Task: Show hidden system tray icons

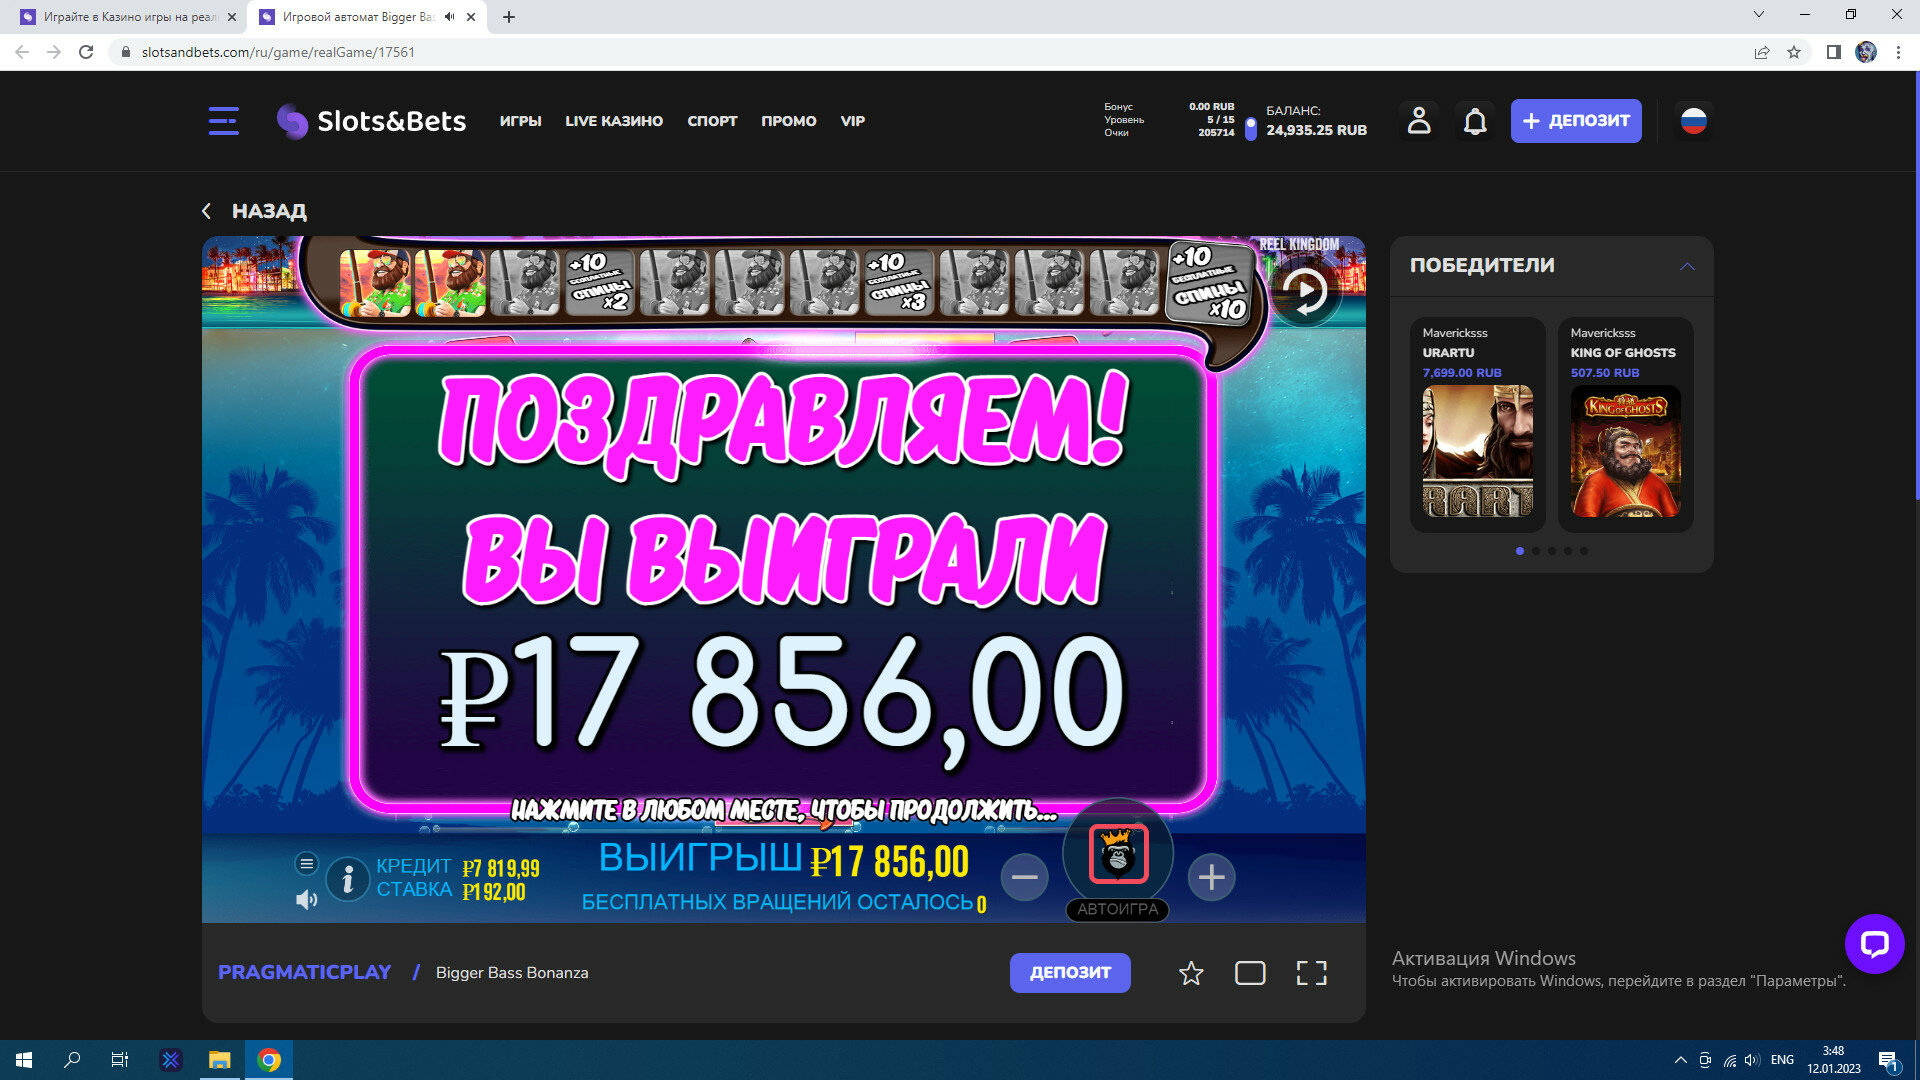Action: [x=1680, y=1060]
